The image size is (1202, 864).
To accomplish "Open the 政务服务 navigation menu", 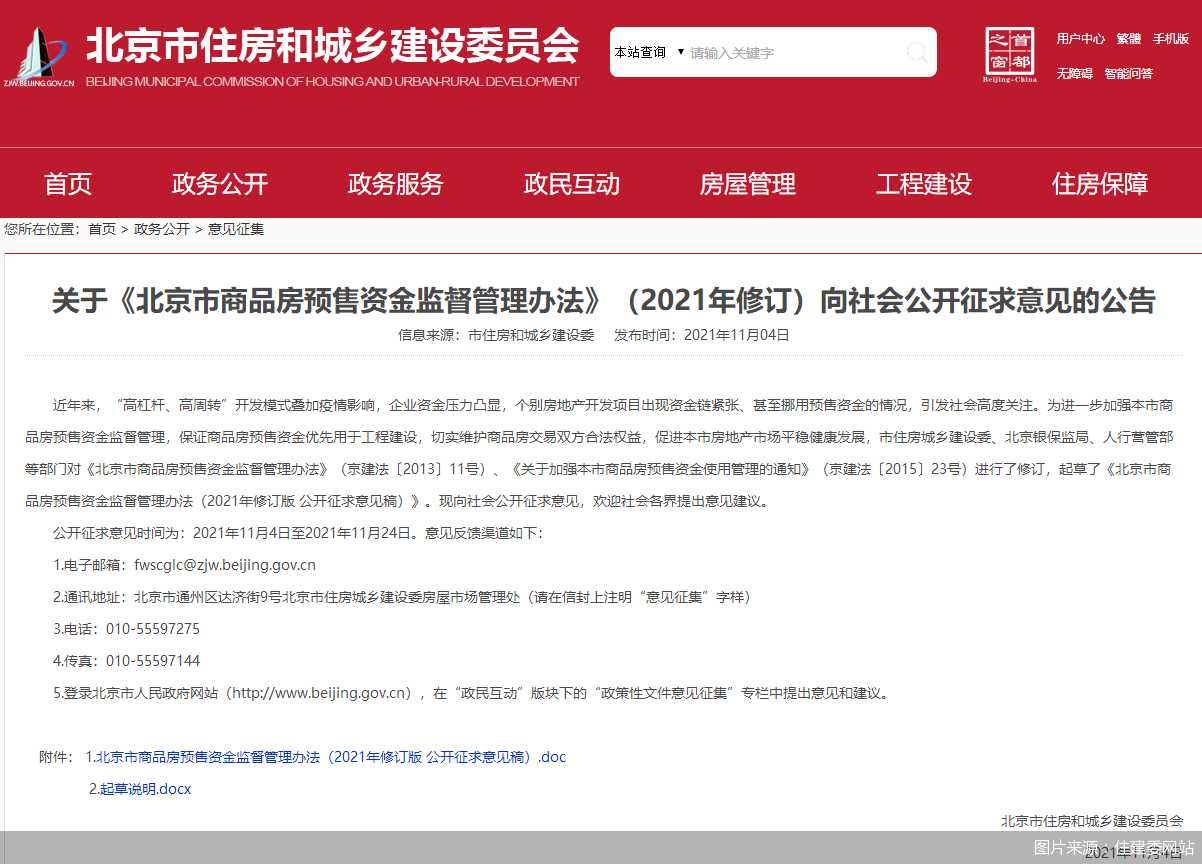I will [396, 184].
